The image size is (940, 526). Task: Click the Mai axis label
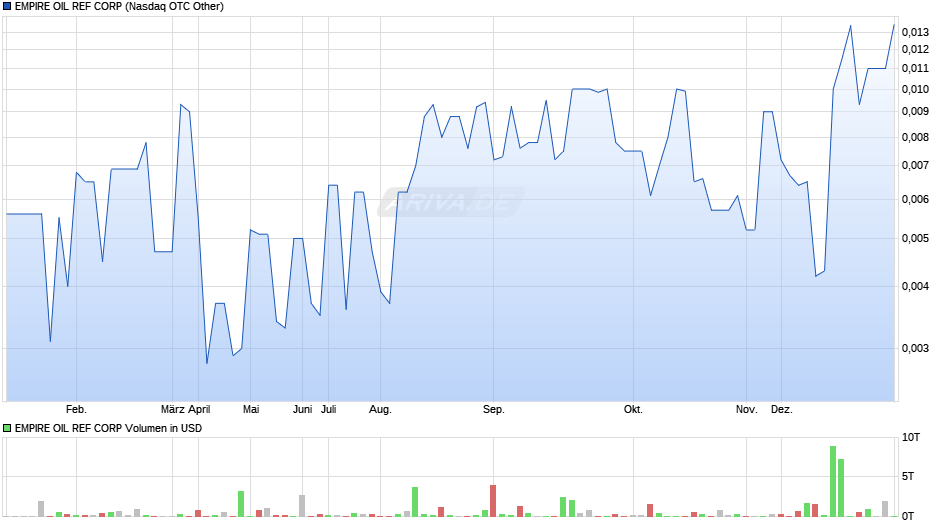click(x=251, y=410)
